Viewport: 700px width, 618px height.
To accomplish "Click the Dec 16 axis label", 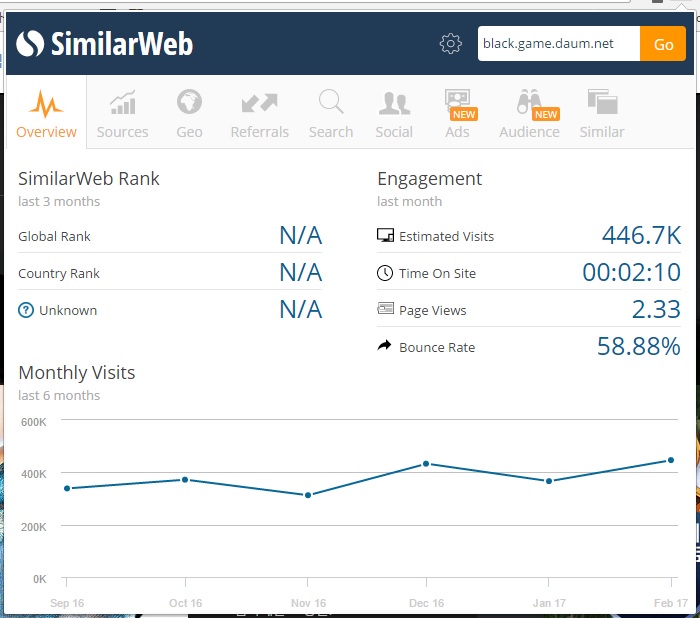I will 426,603.
